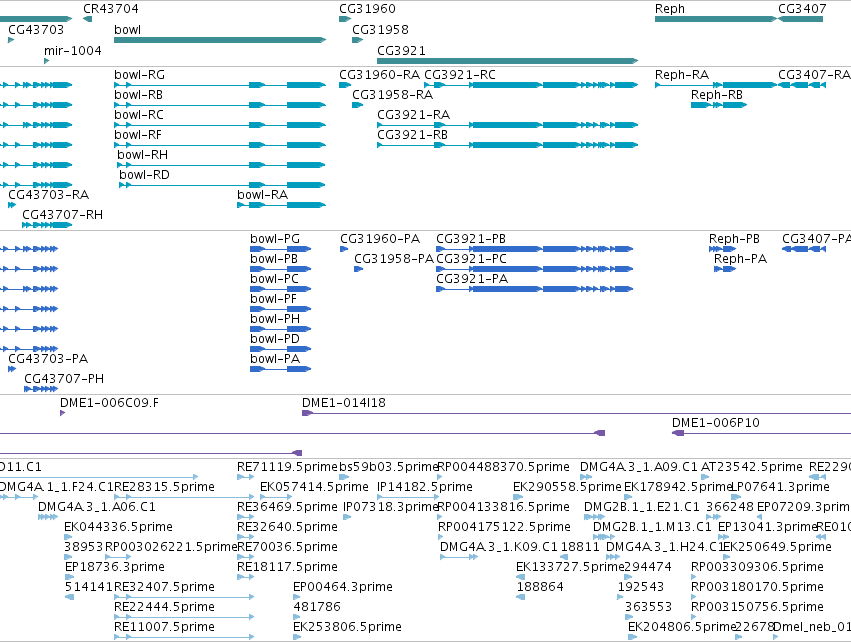Click the bowl-PD protein label
This screenshot has height=642, width=851.
click(x=275, y=339)
